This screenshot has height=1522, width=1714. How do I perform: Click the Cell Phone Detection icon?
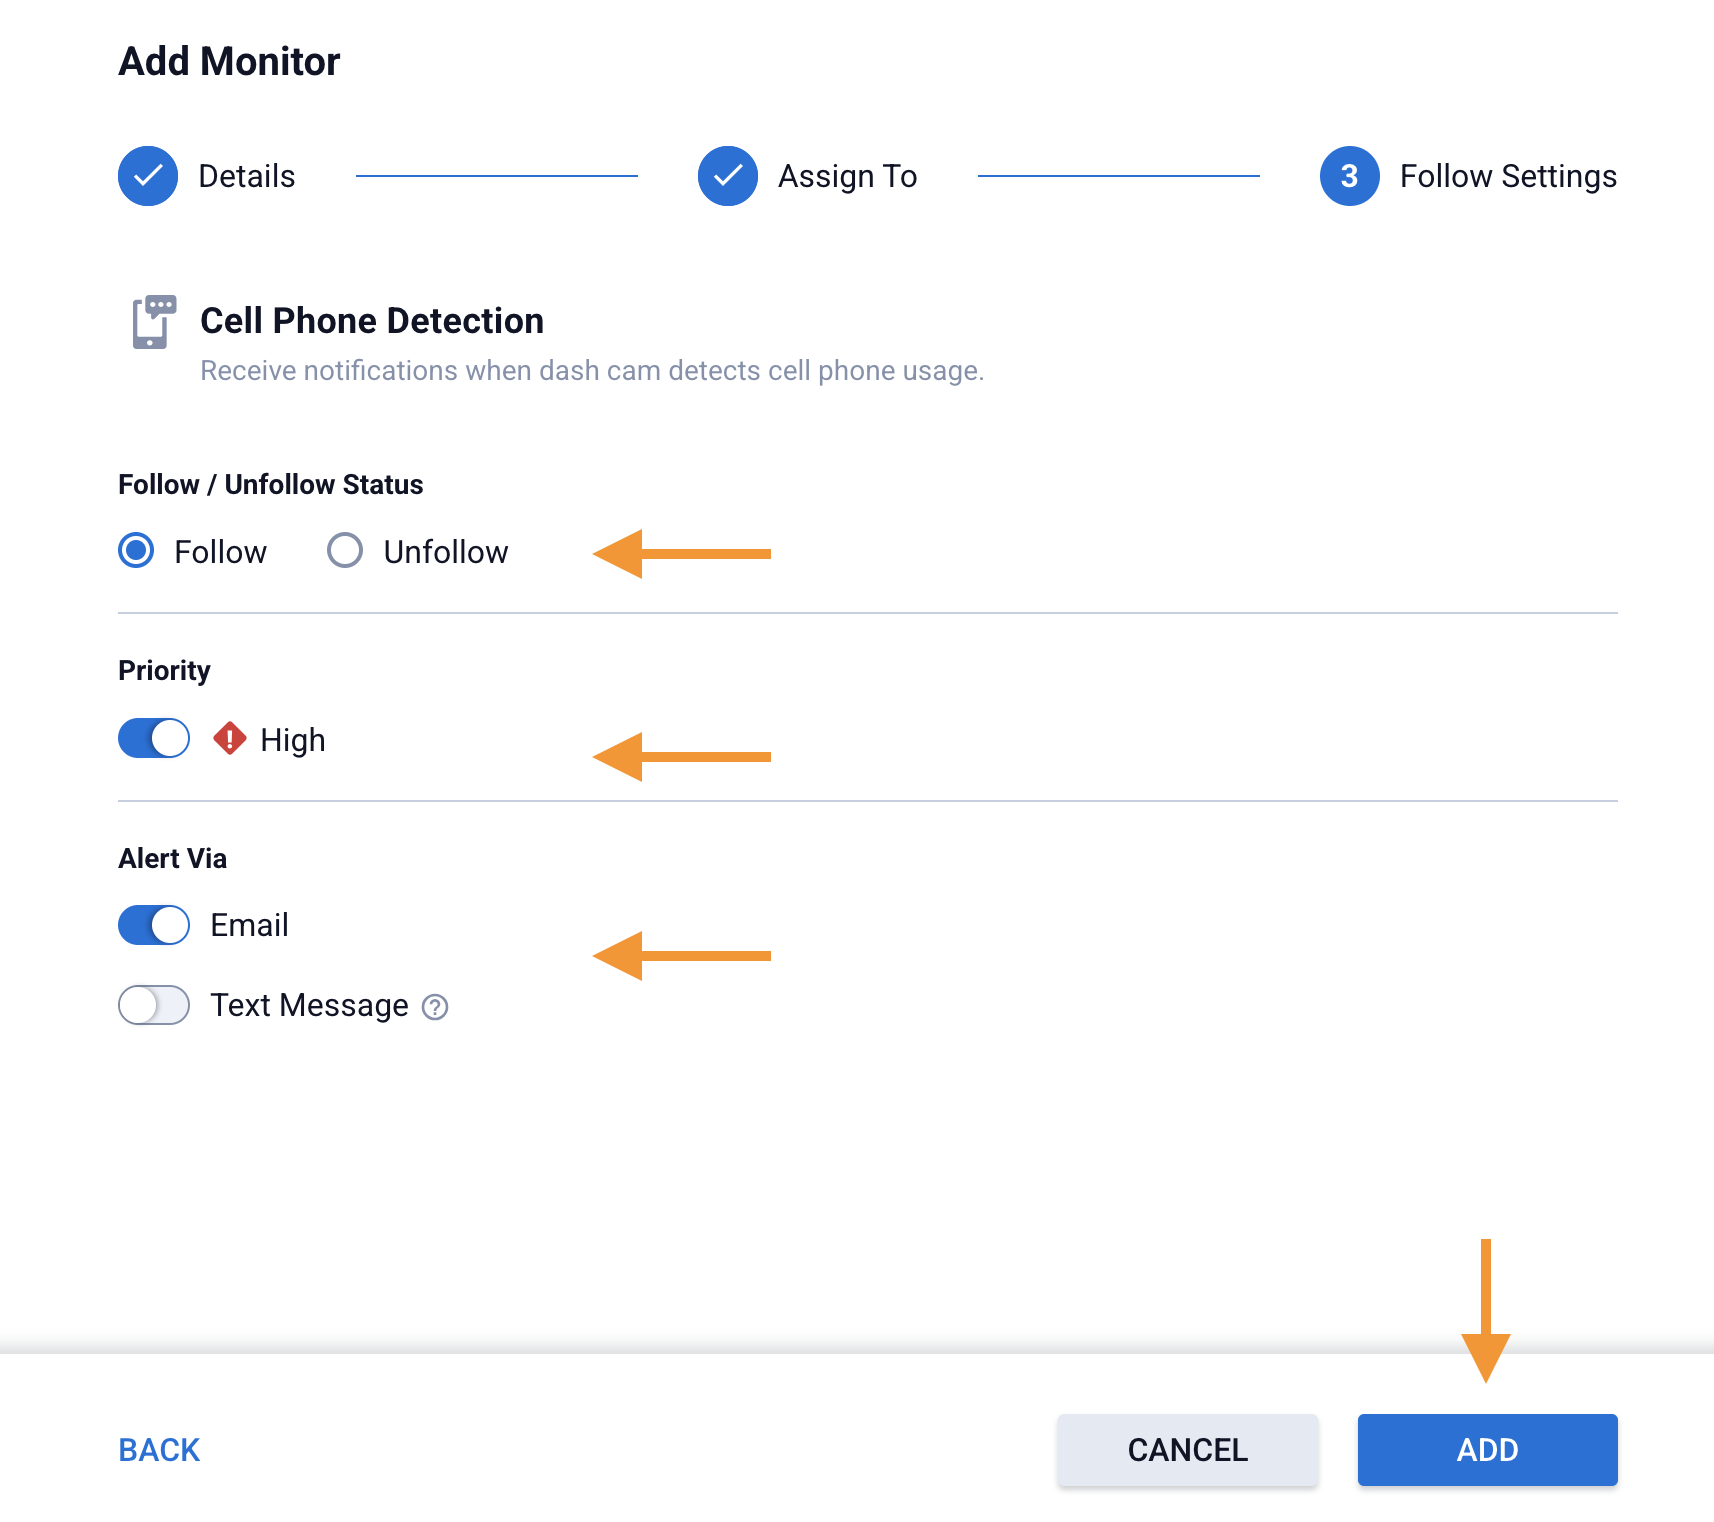pos(153,322)
